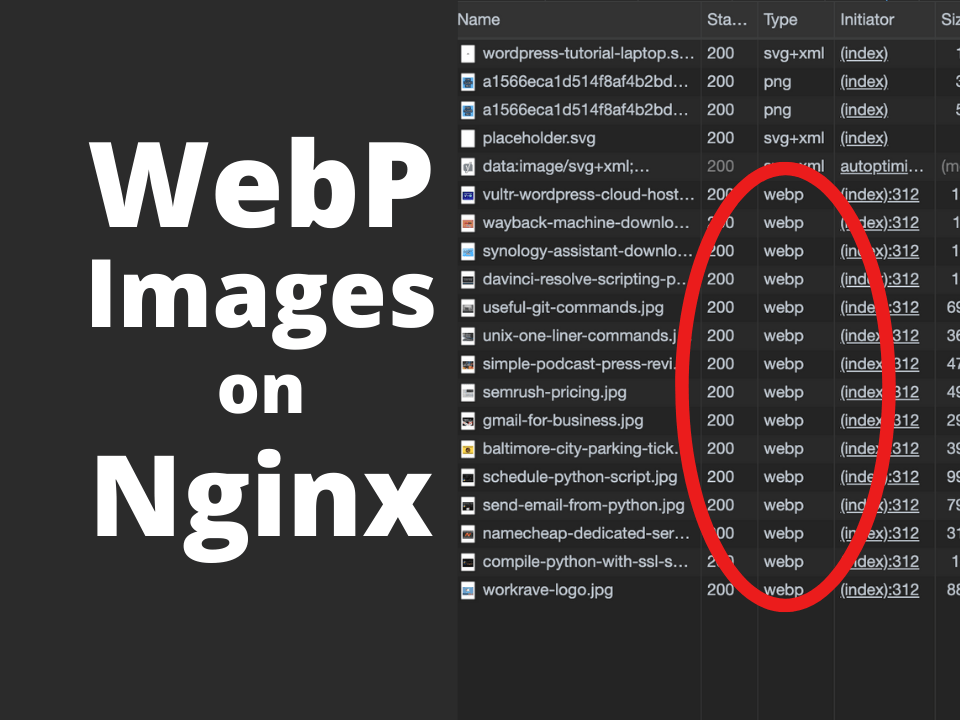Select the vultr-wordpress-cloud-host resource thumbnail
The image size is (960, 720).
(467, 194)
